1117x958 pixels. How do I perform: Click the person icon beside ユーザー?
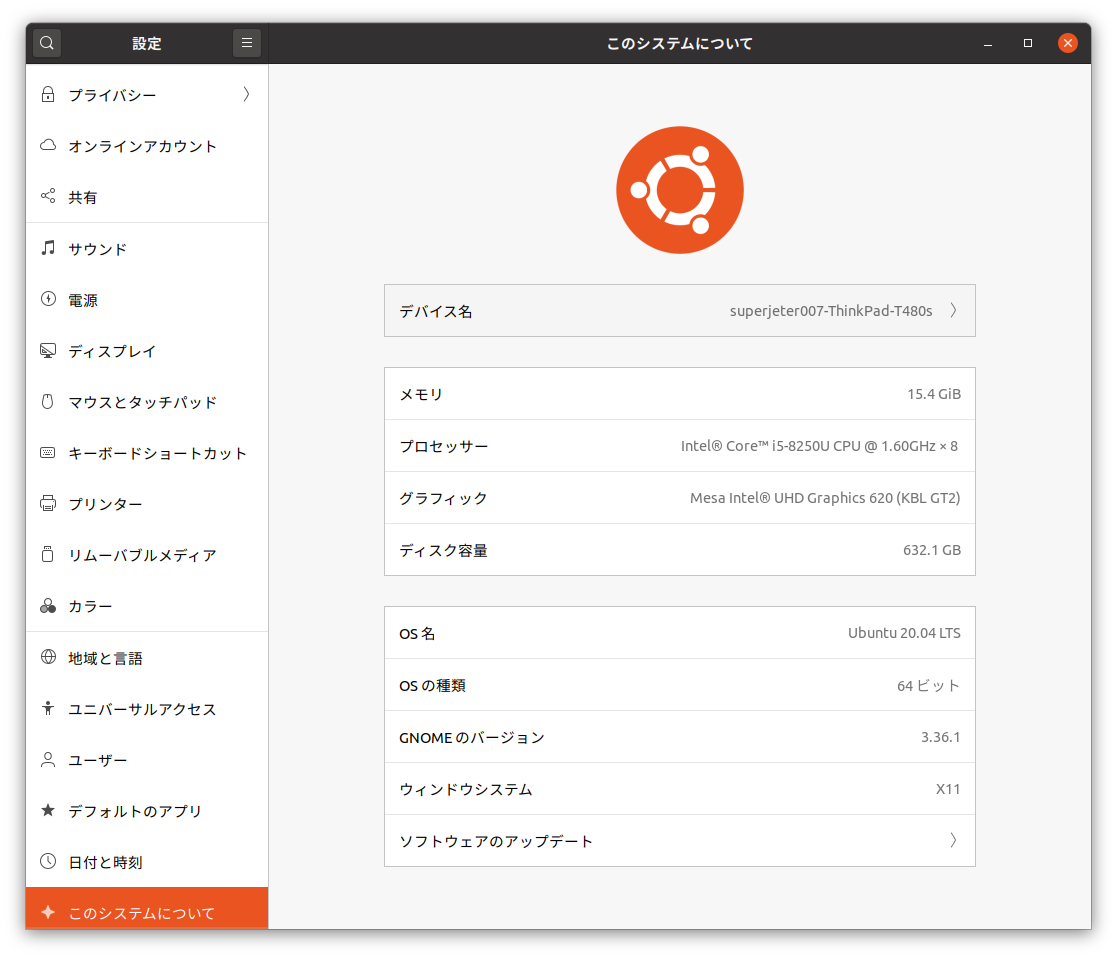[x=48, y=759]
